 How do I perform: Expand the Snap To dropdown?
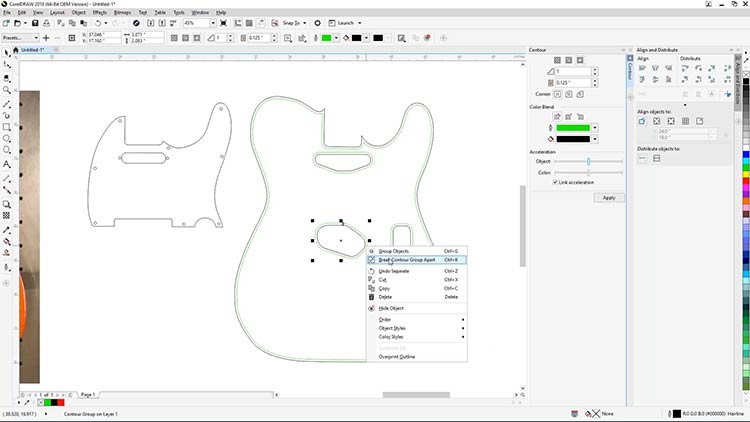click(305, 23)
